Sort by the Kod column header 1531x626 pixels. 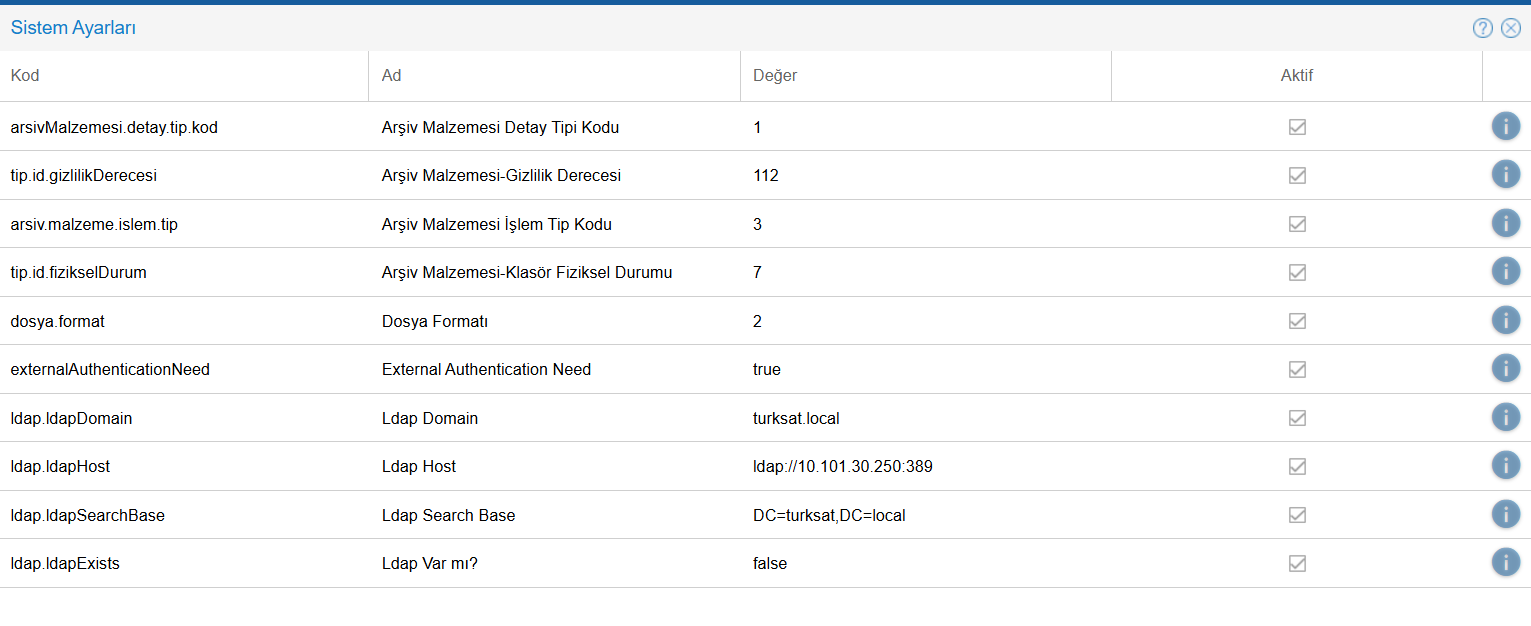coord(25,76)
